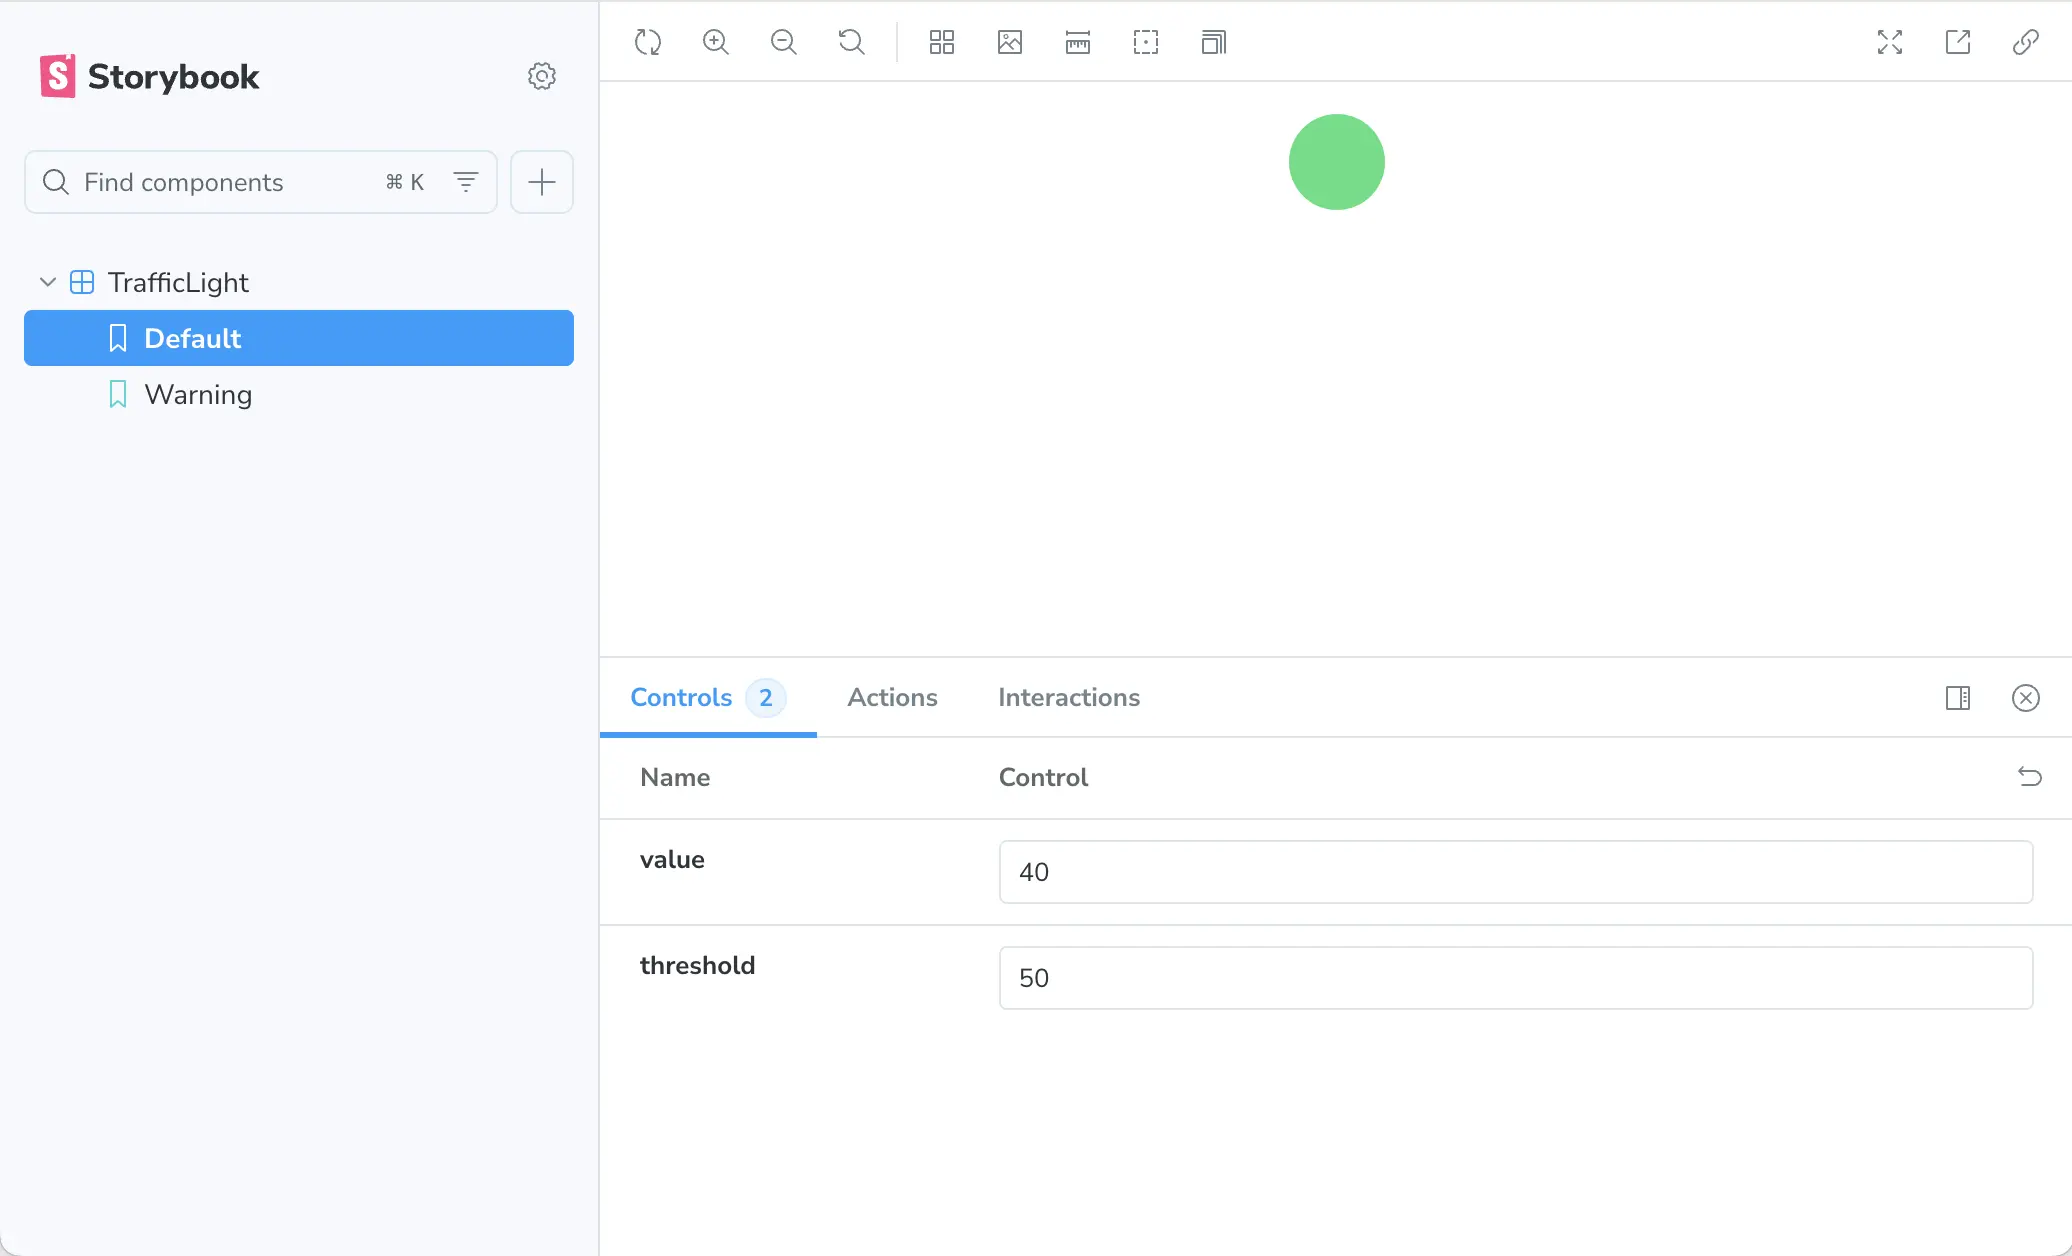2072x1256 pixels.
Task: Click the plus create-story button
Action: point(542,182)
